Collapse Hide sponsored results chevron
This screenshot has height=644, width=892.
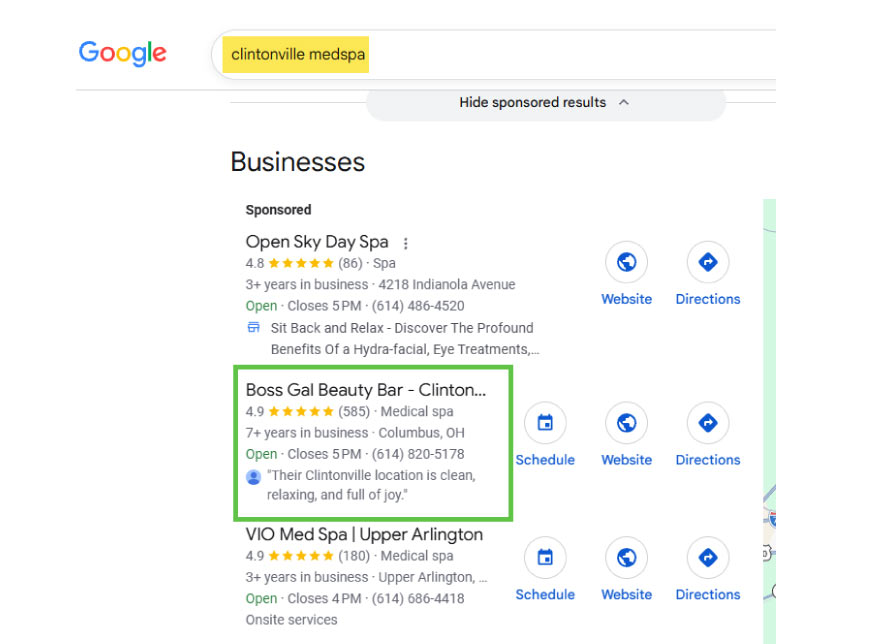click(624, 102)
